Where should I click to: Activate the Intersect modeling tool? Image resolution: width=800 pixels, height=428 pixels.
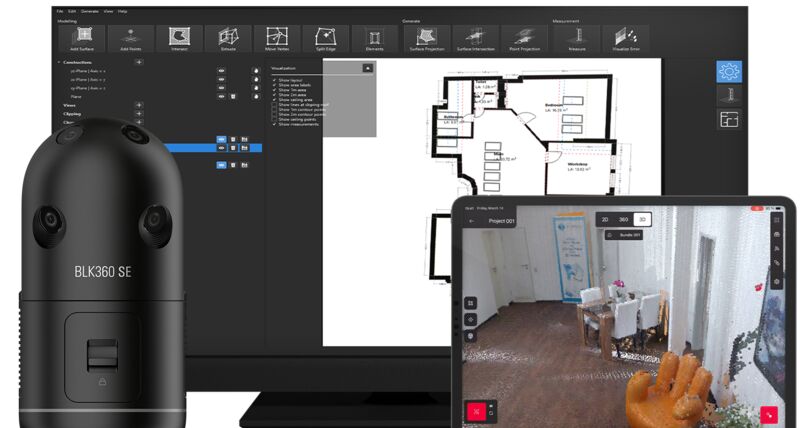180,39
